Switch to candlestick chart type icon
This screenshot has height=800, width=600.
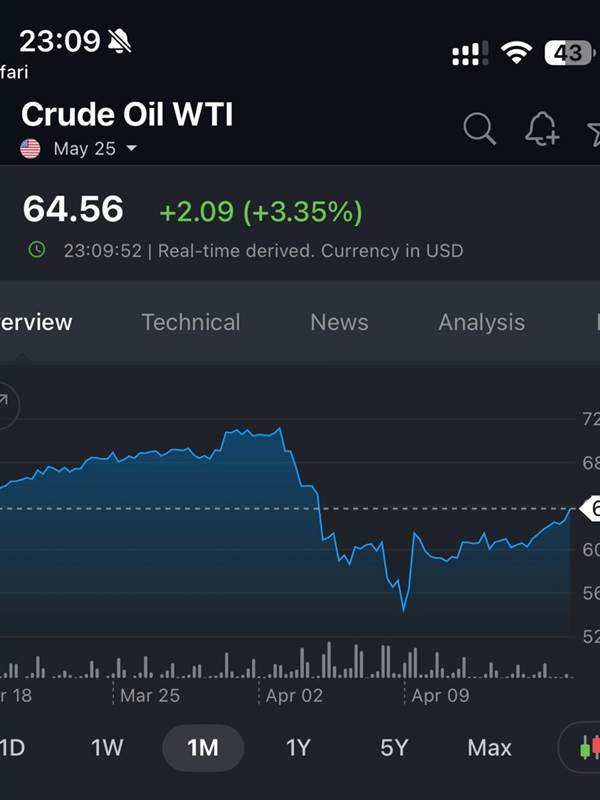click(x=587, y=747)
